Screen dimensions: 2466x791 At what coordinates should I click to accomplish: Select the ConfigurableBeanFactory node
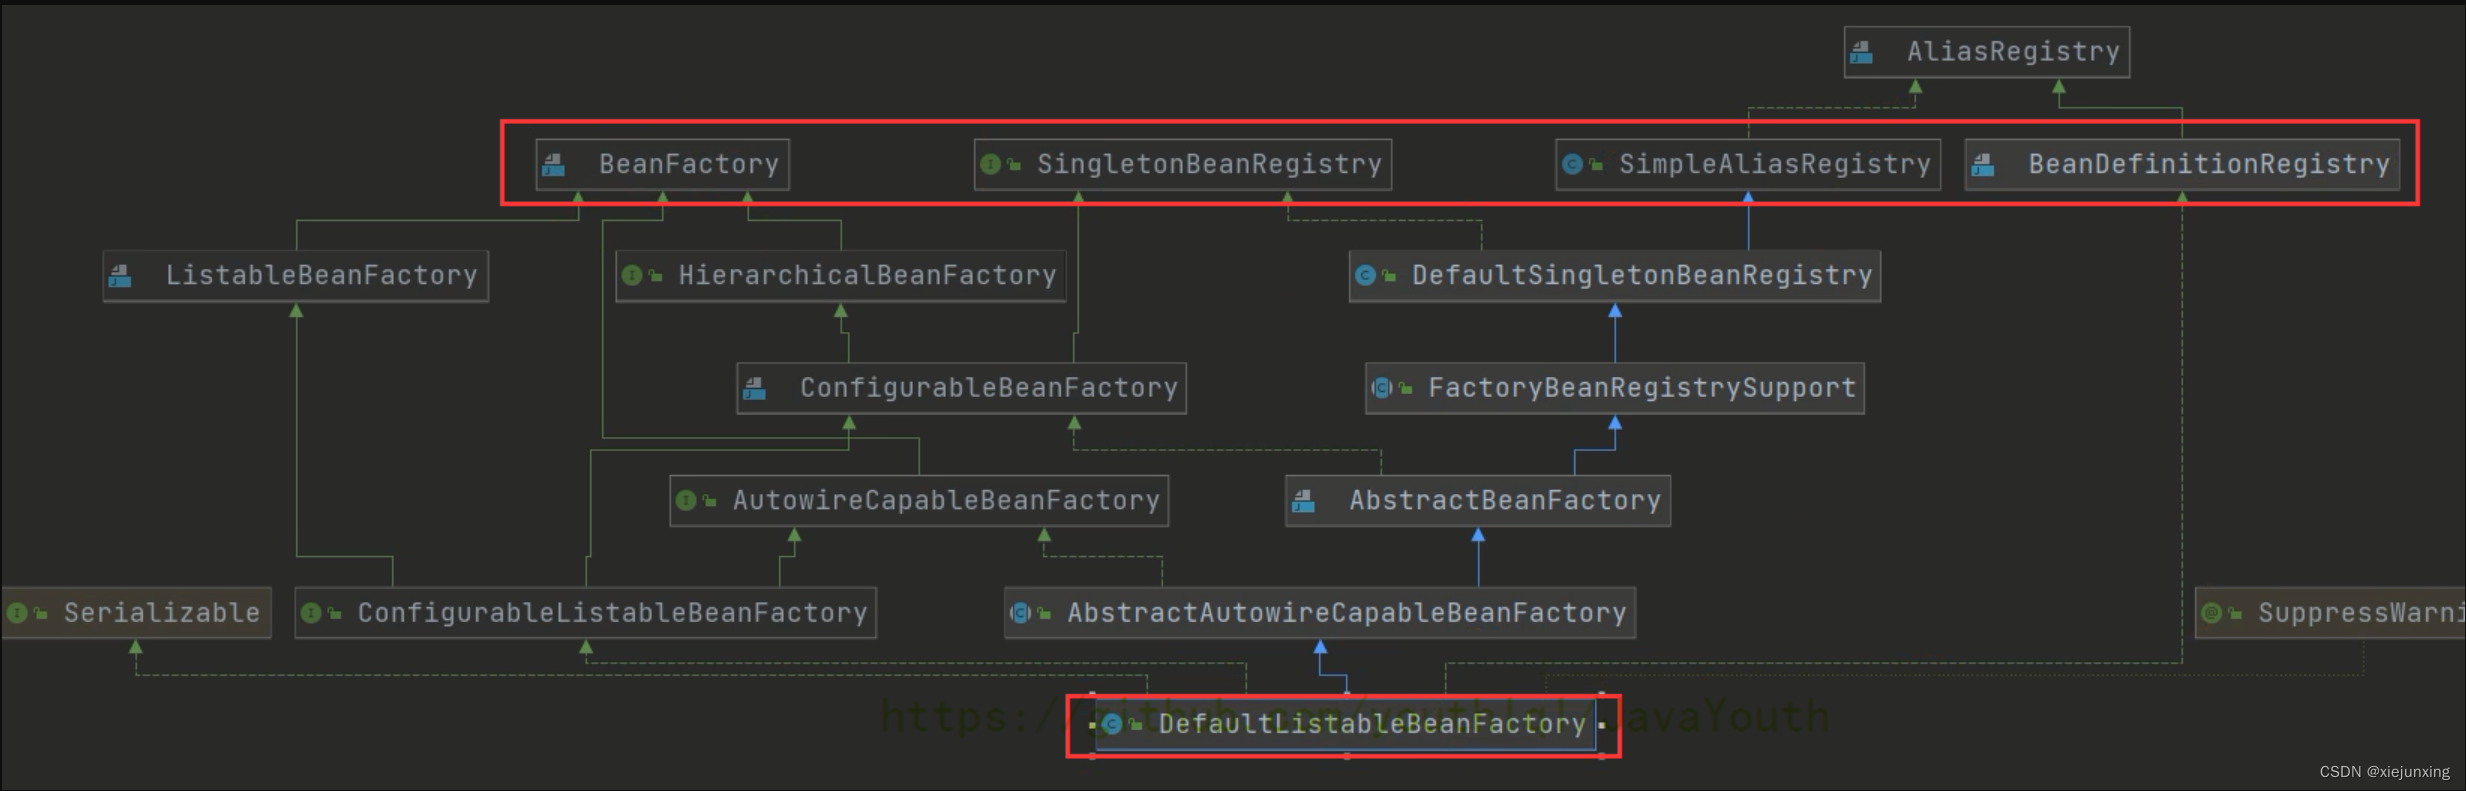[961, 388]
